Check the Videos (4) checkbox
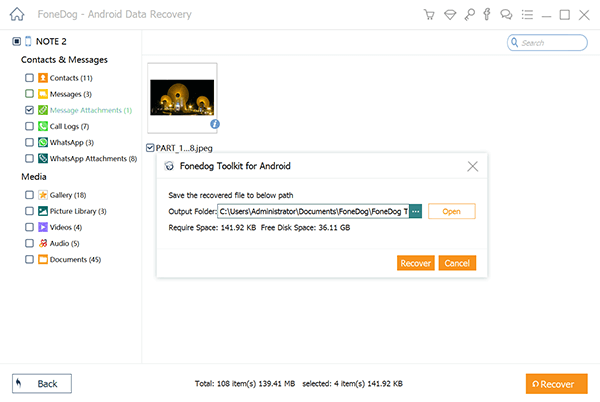 pyautogui.click(x=29, y=227)
